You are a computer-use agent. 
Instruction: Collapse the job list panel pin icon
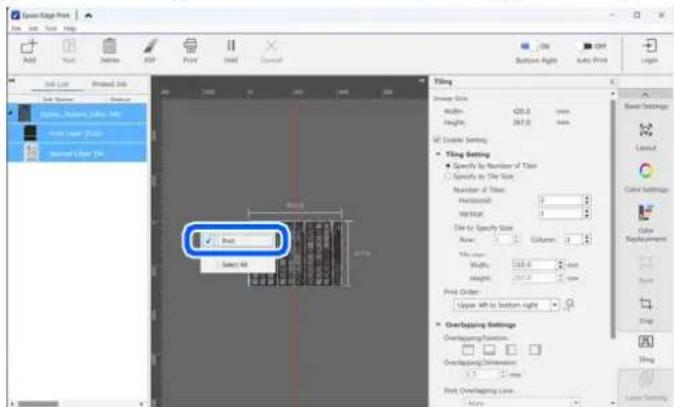pos(12,80)
